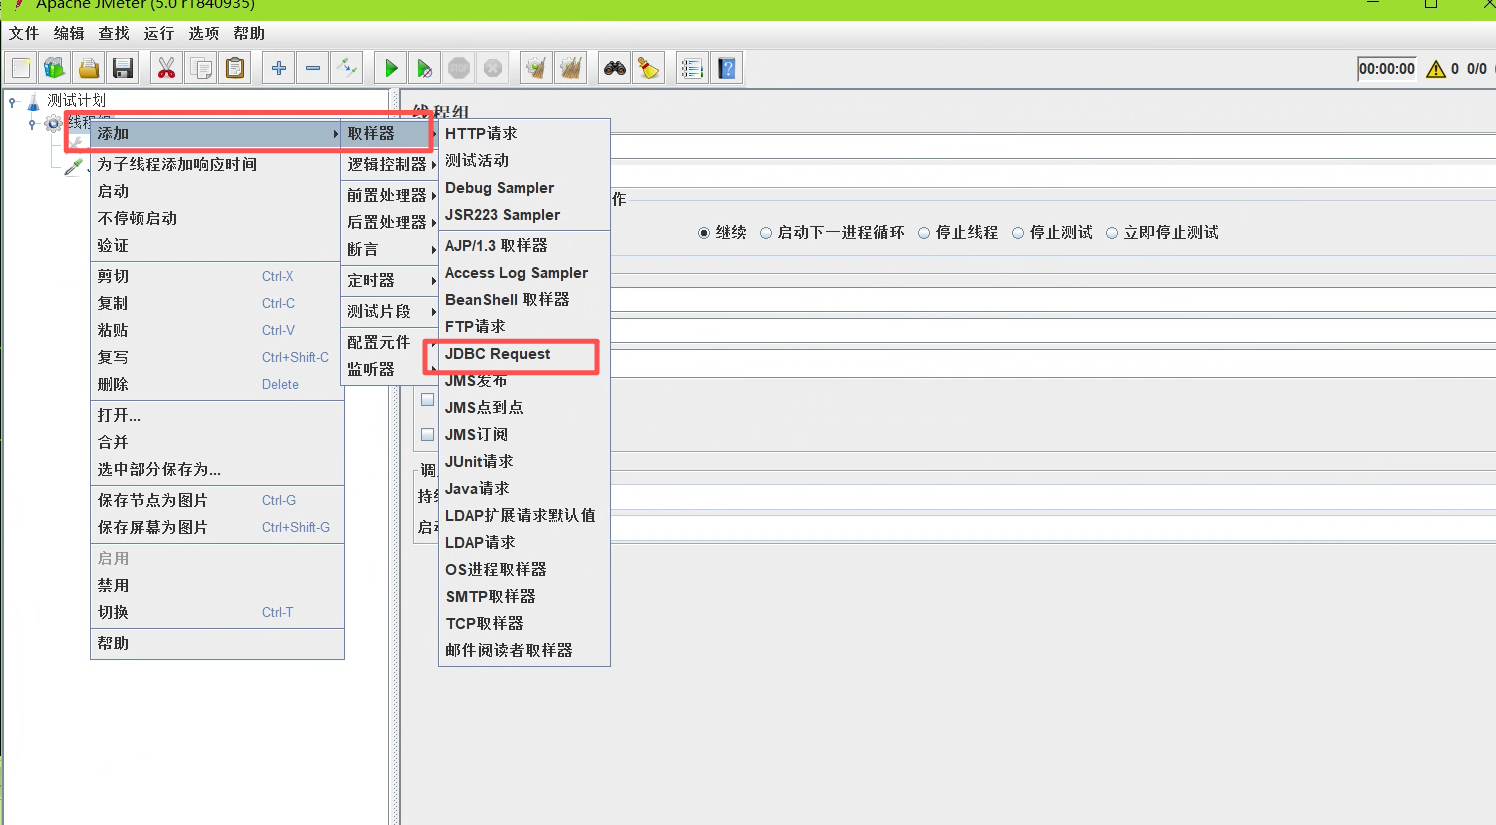Collapse the 测试计划 tree node
This screenshot has width=1496, height=825.
13,101
